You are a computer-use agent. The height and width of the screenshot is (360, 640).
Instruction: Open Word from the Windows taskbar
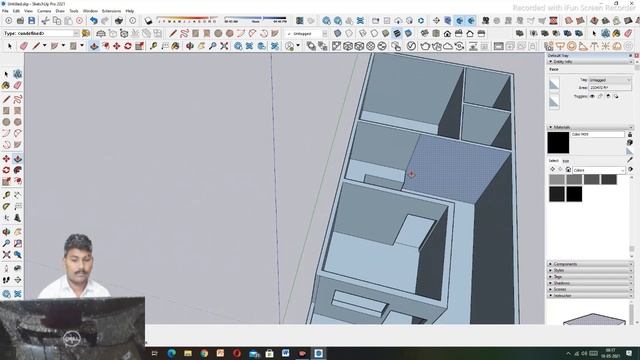tap(285, 353)
